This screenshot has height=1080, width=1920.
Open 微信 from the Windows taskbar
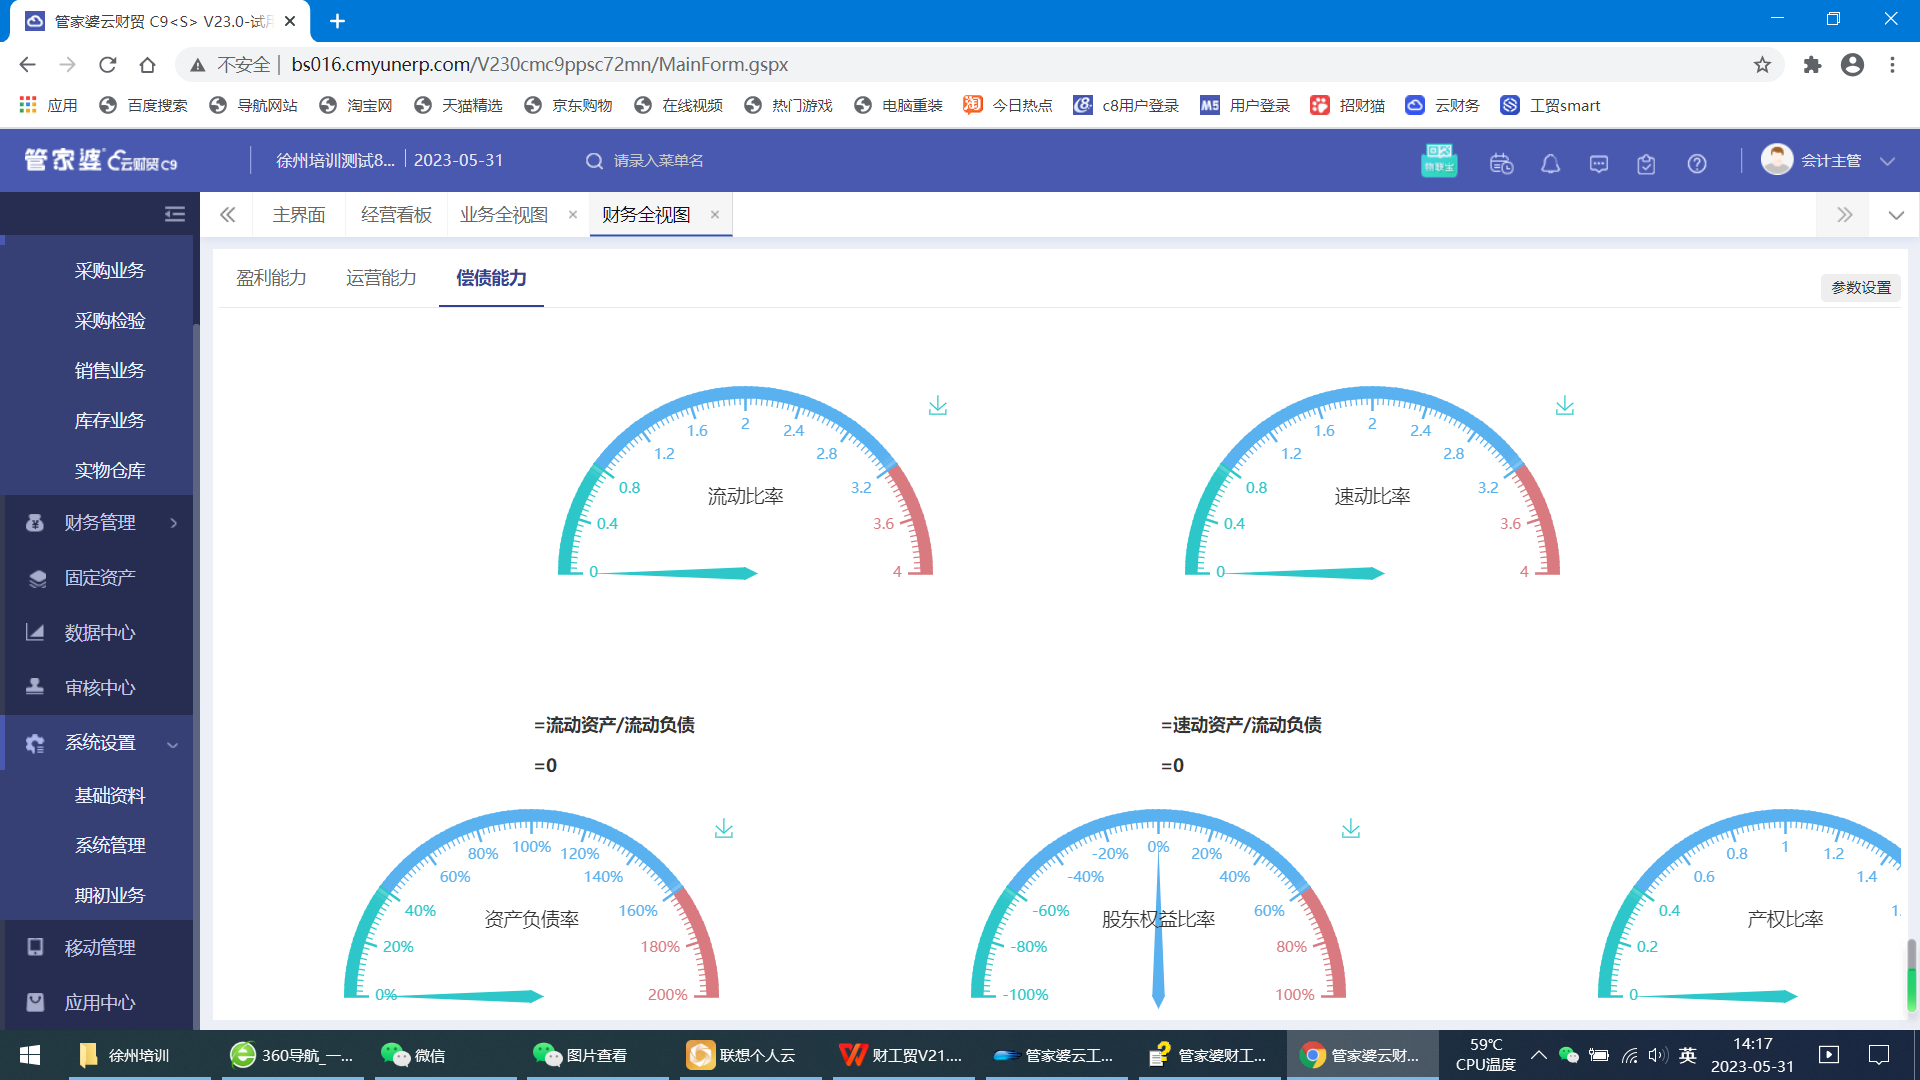coord(414,1055)
